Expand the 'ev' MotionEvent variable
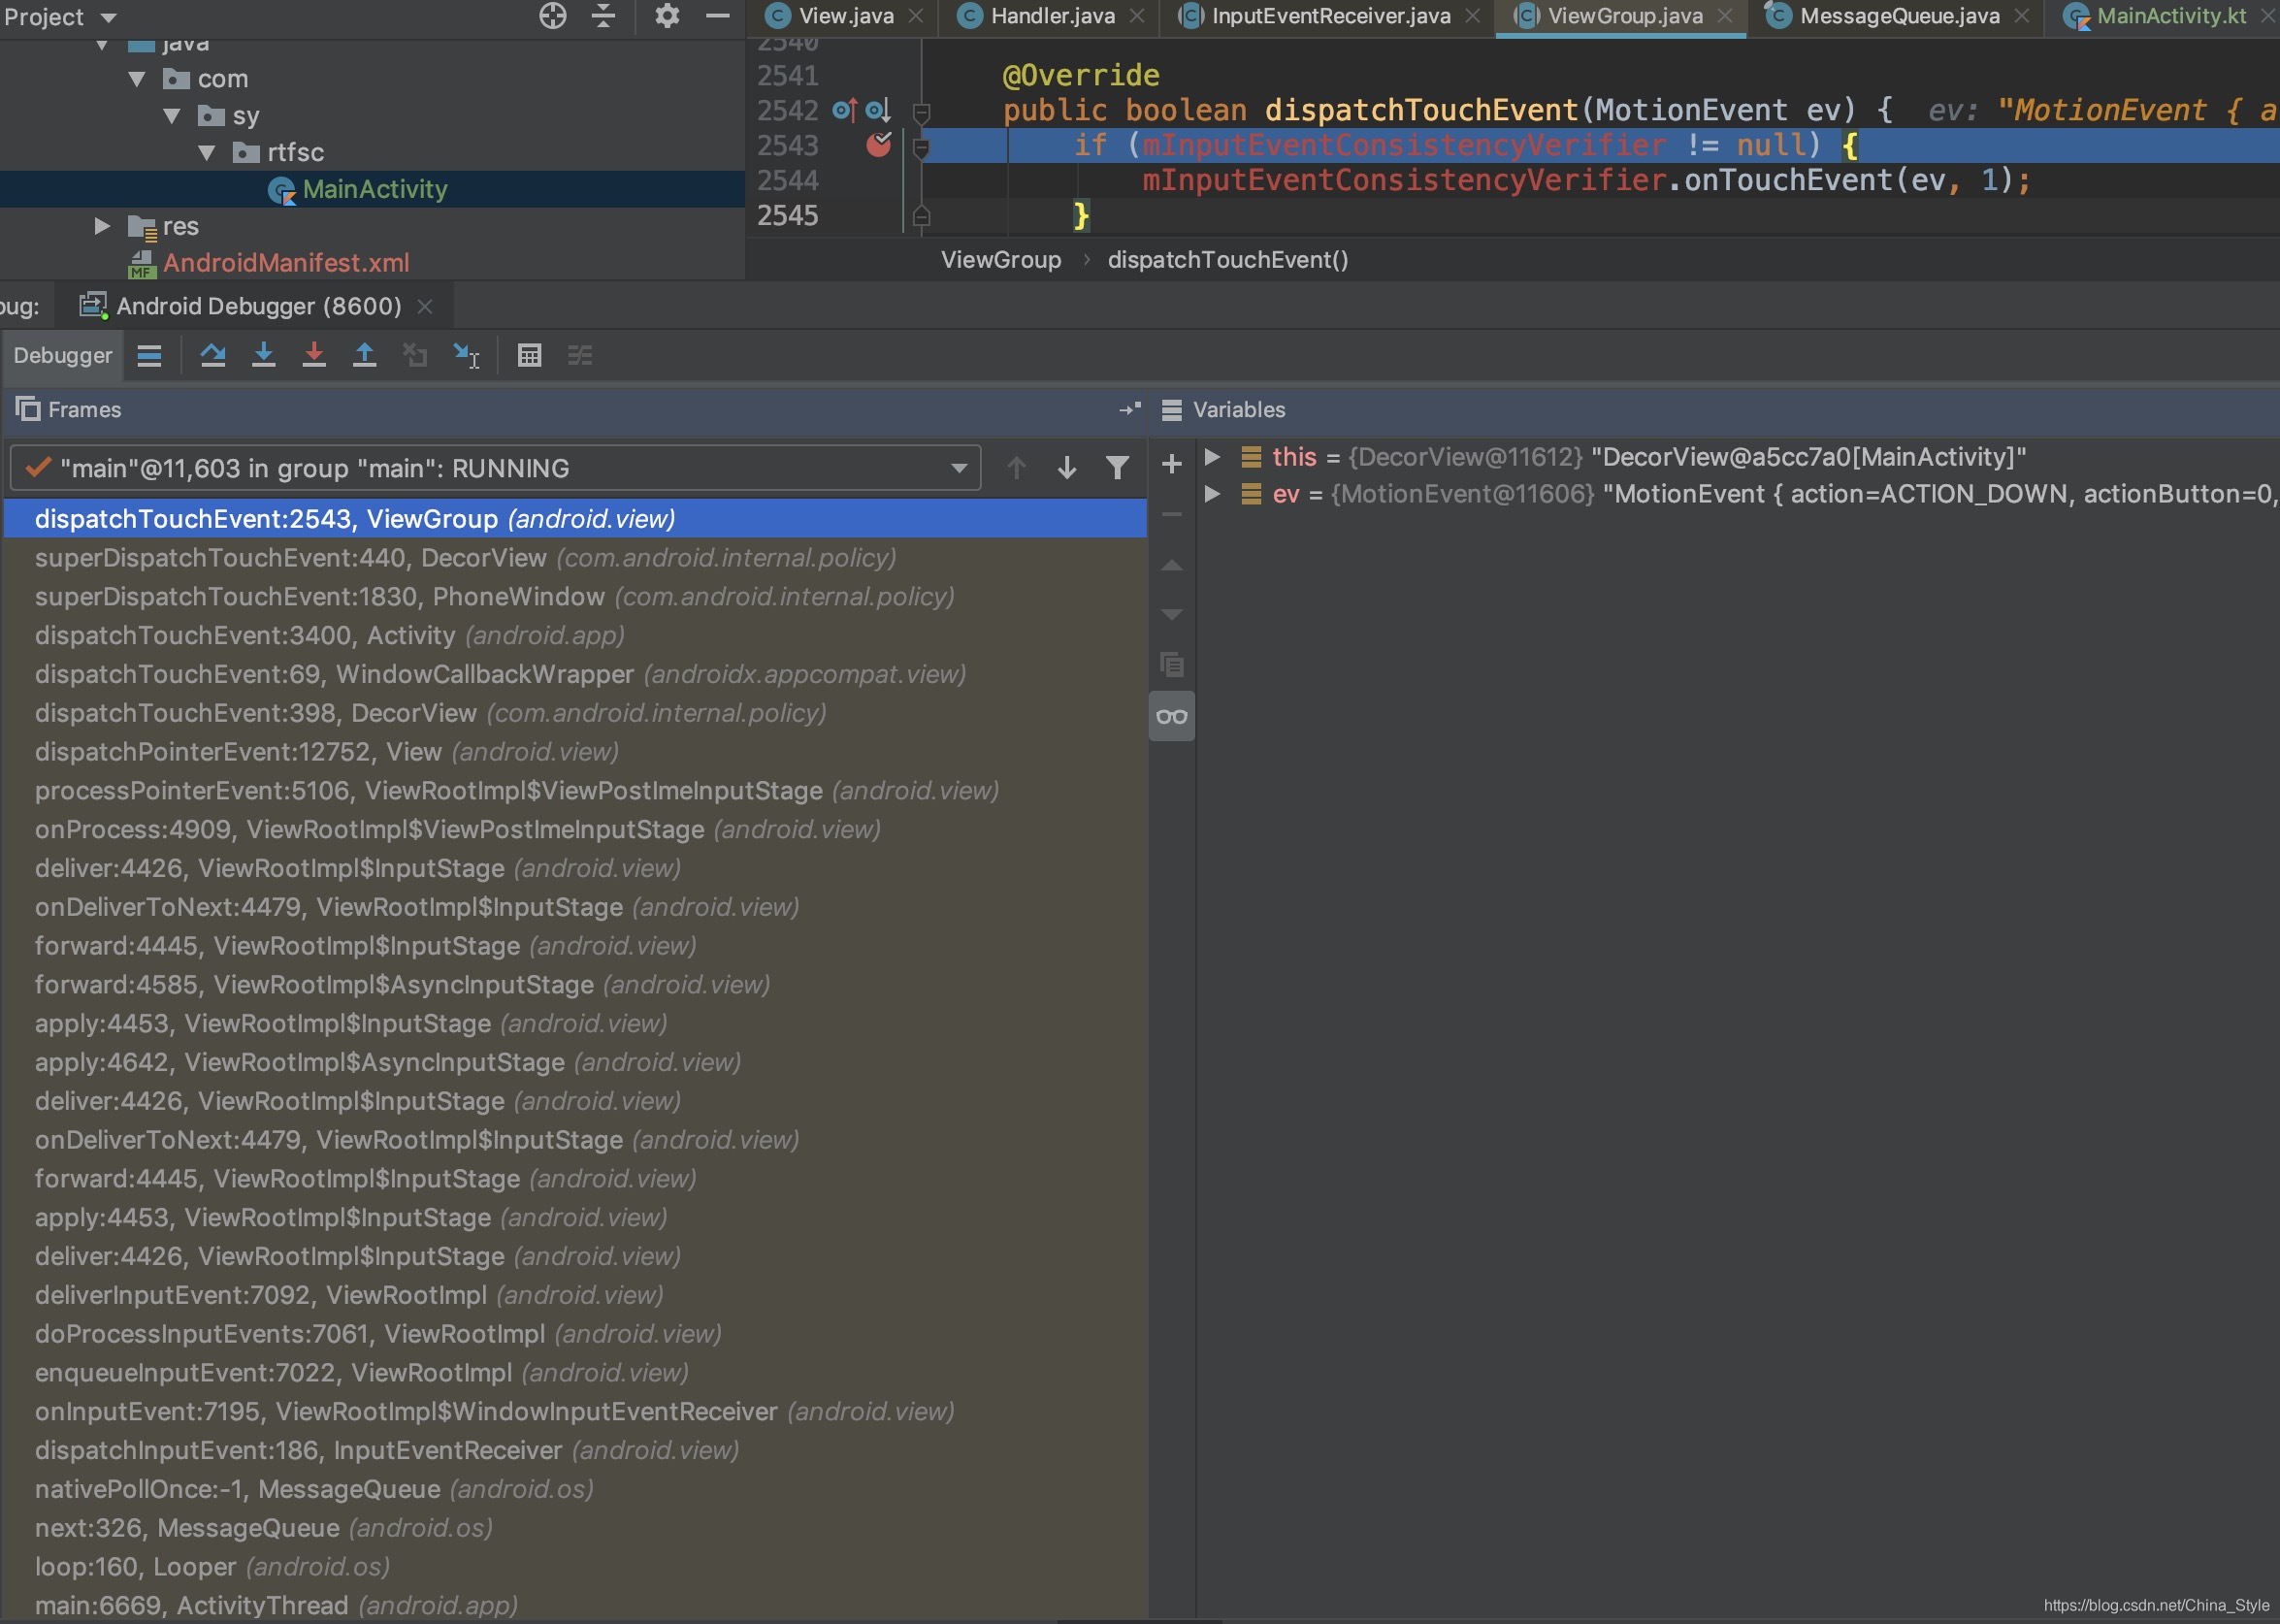Screen dimensions: 2280x1624 click(1212, 494)
